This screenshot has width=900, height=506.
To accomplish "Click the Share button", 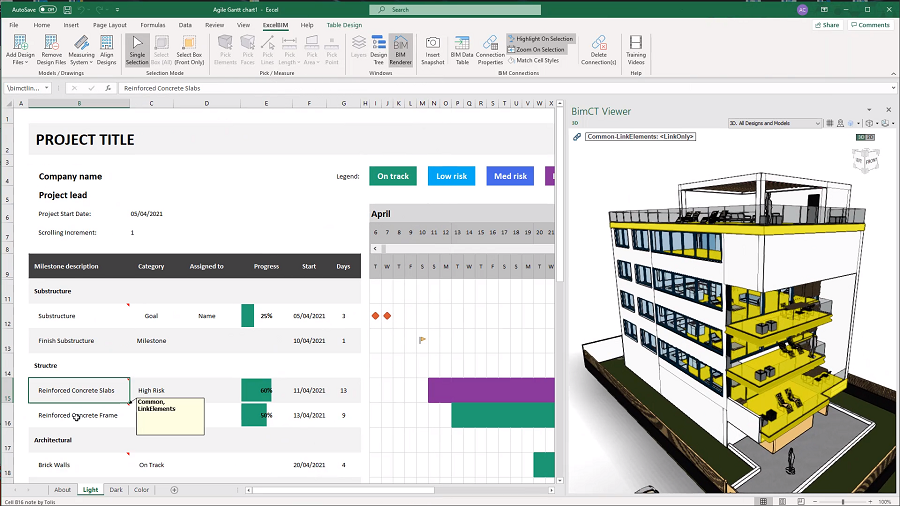I will point(828,24).
